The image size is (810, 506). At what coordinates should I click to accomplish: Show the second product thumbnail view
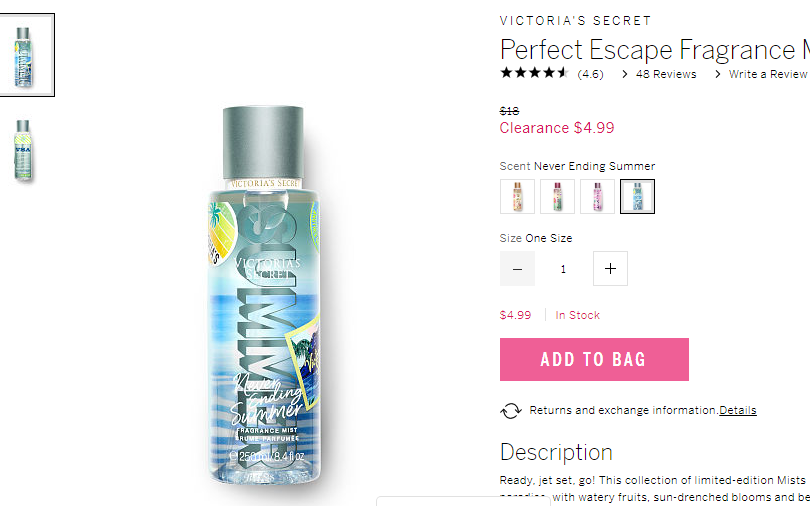(23, 150)
